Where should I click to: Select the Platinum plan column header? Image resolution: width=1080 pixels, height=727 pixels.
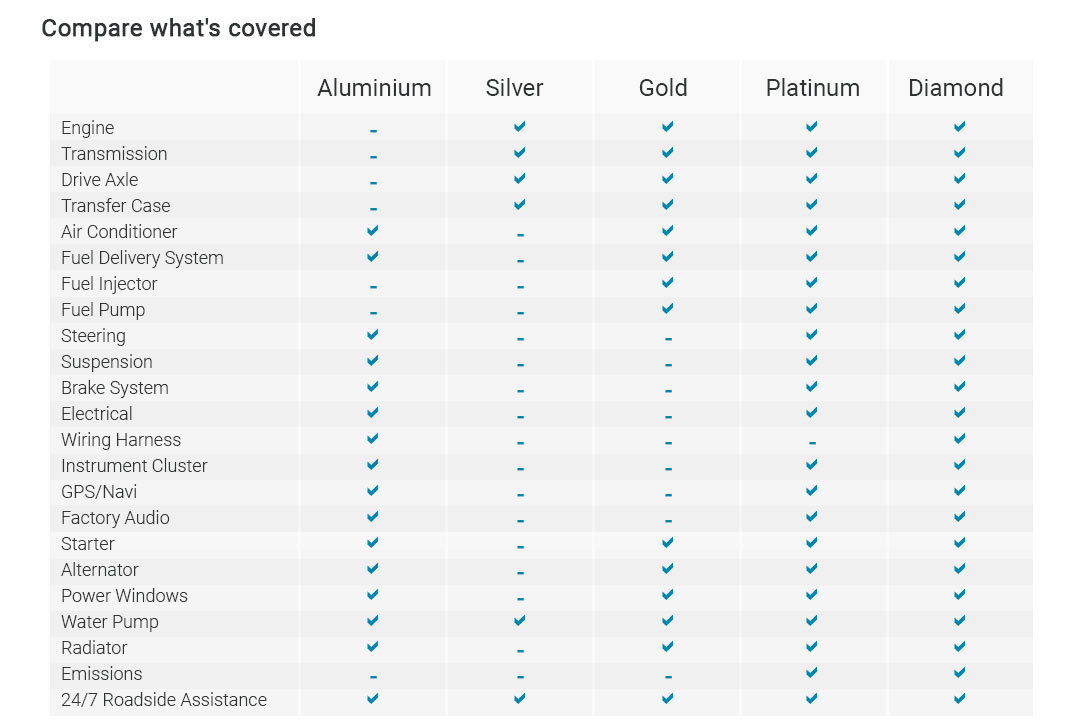(812, 88)
